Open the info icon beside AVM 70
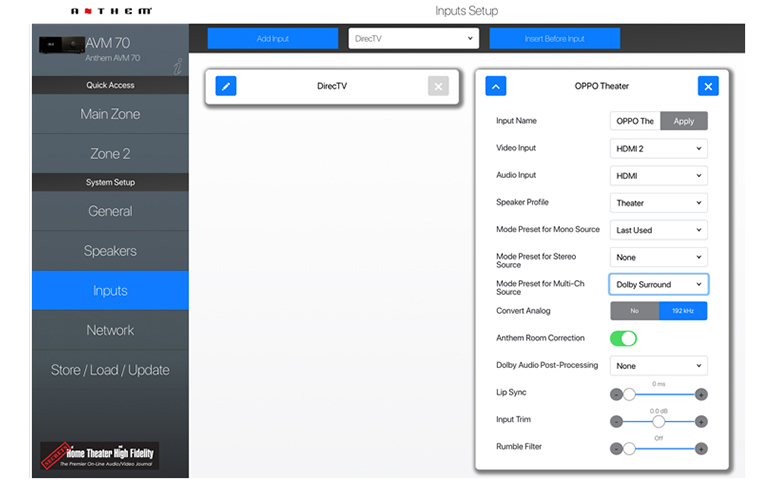The image size is (774, 480). click(x=179, y=66)
